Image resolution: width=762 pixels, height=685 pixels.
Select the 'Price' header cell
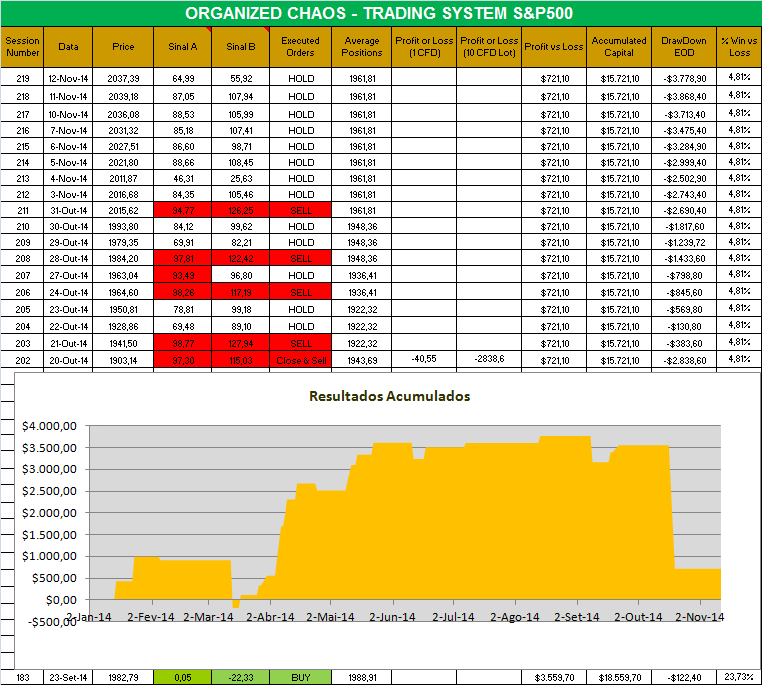click(x=123, y=47)
